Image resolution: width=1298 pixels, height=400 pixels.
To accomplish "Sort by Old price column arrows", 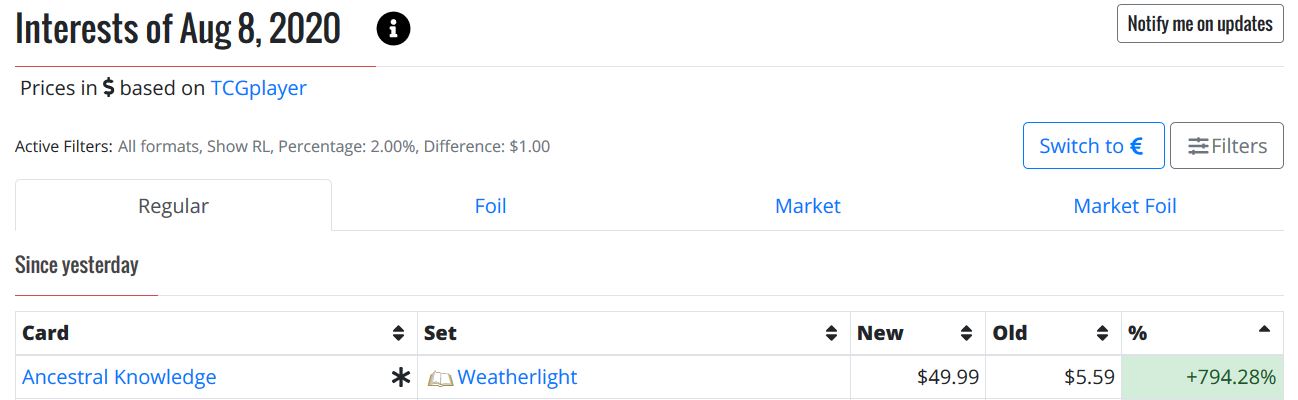I will pyautogui.click(x=1102, y=334).
